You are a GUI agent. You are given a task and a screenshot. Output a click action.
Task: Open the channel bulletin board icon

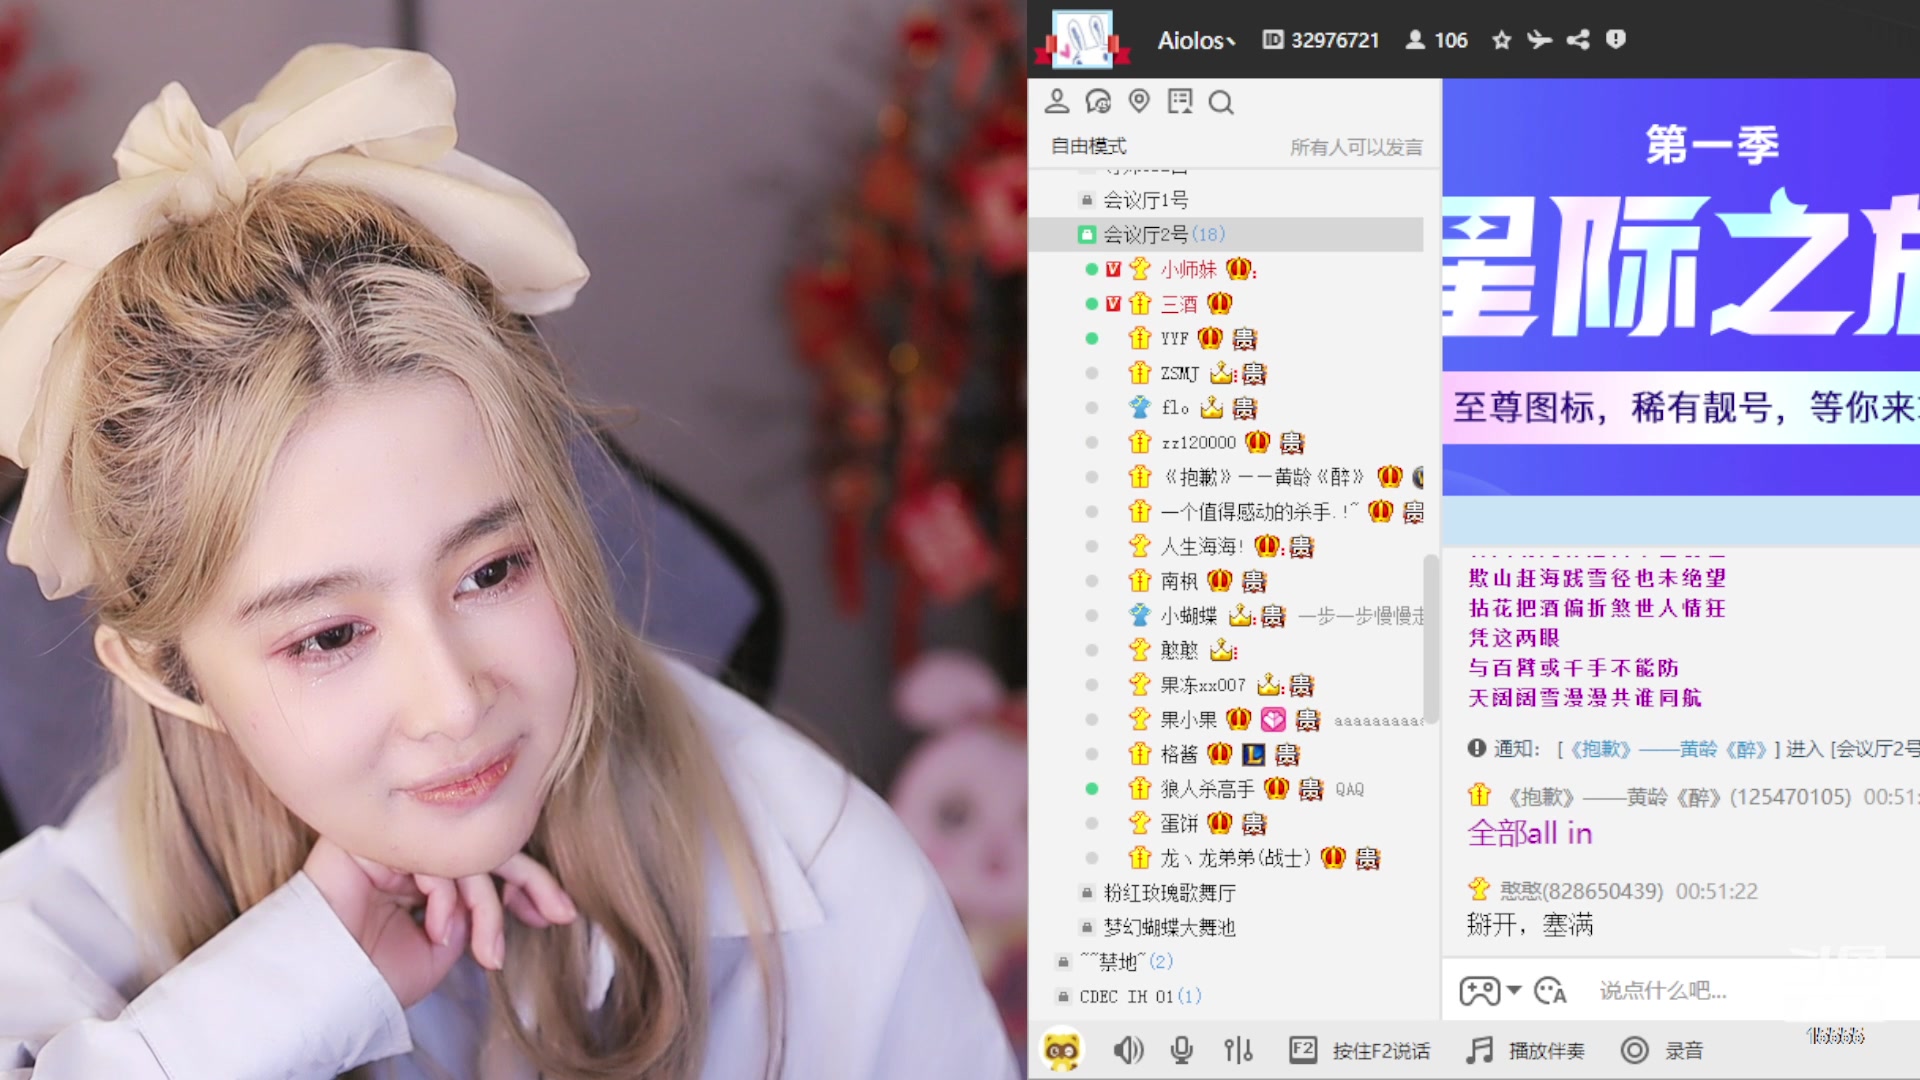(x=1180, y=101)
